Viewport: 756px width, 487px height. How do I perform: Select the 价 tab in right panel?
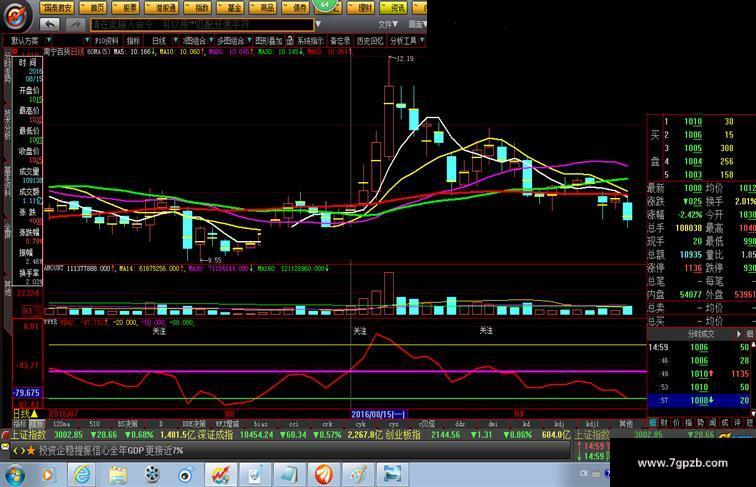(x=676, y=422)
